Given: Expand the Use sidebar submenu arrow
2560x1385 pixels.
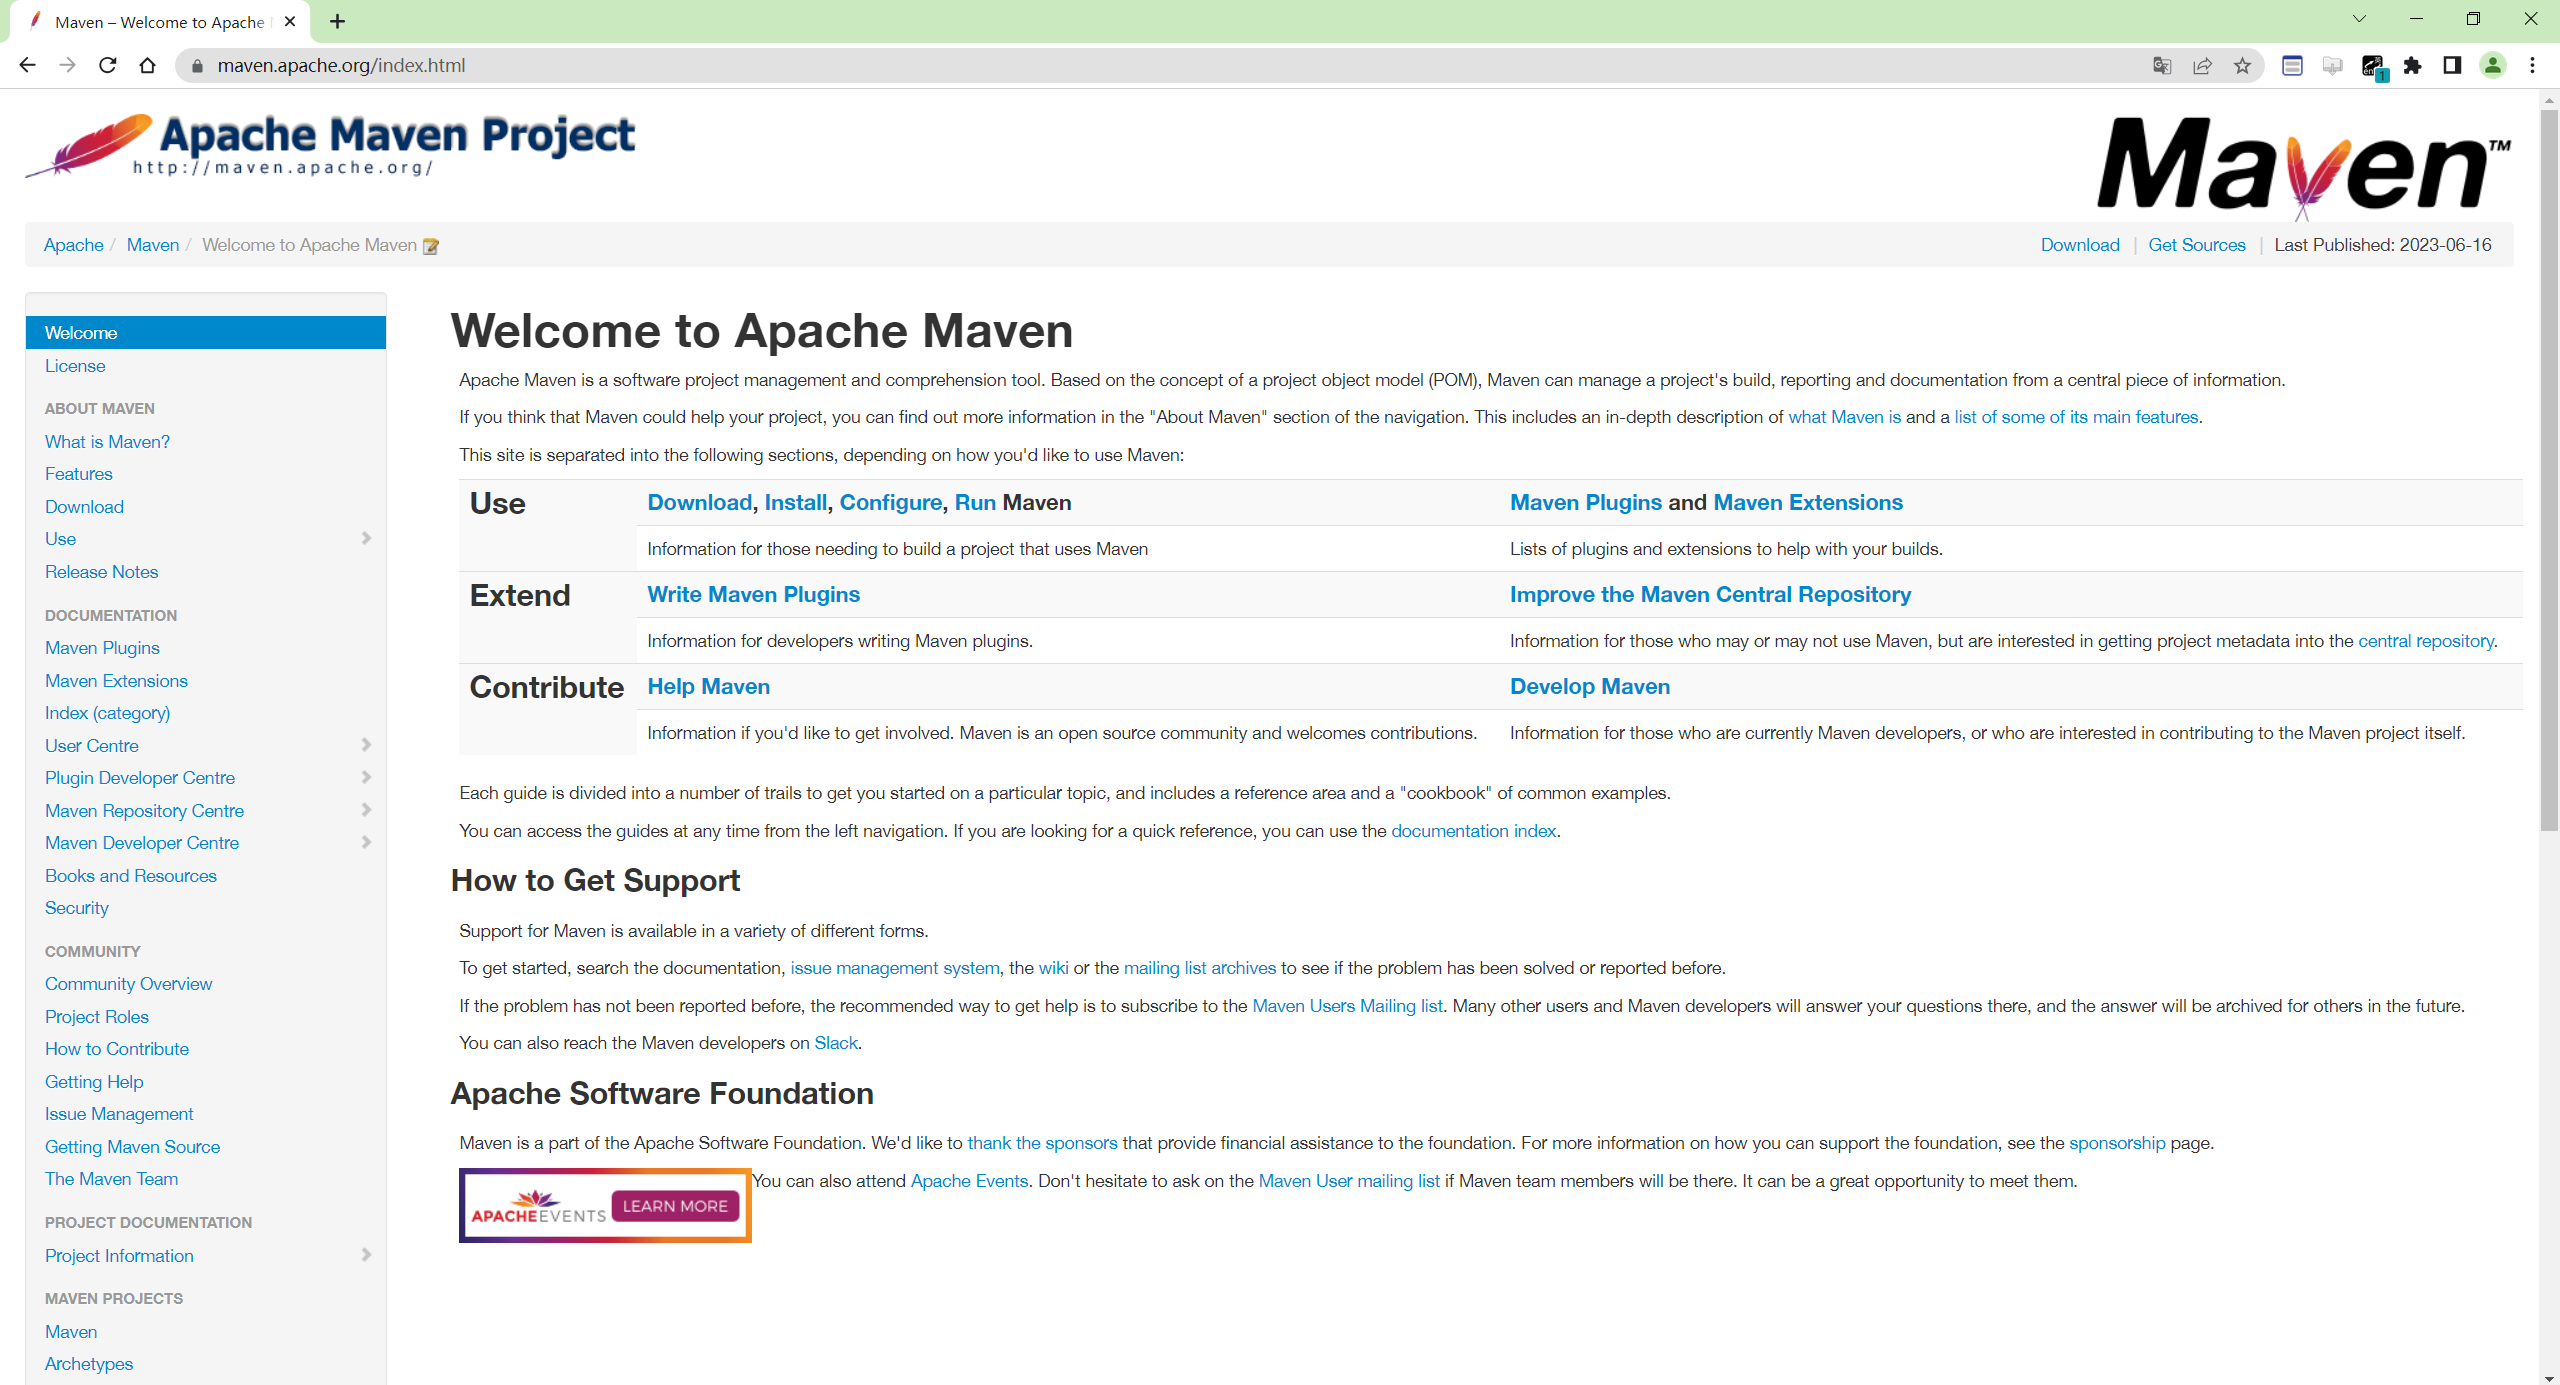Looking at the screenshot, I should coord(366,538).
